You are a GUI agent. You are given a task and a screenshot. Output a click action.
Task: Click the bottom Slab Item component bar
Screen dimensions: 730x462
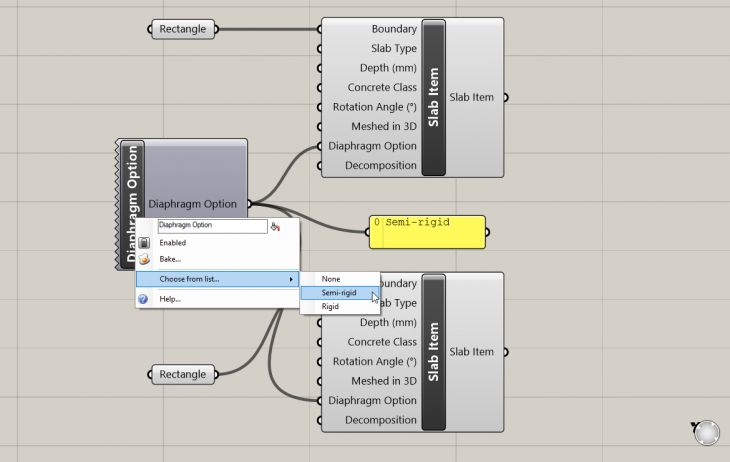click(x=433, y=352)
